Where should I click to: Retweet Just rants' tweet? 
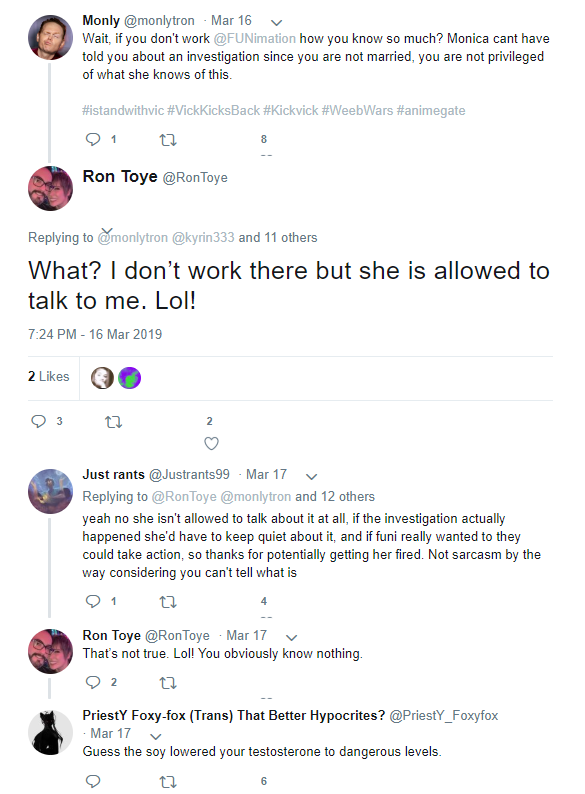click(x=168, y=602)
